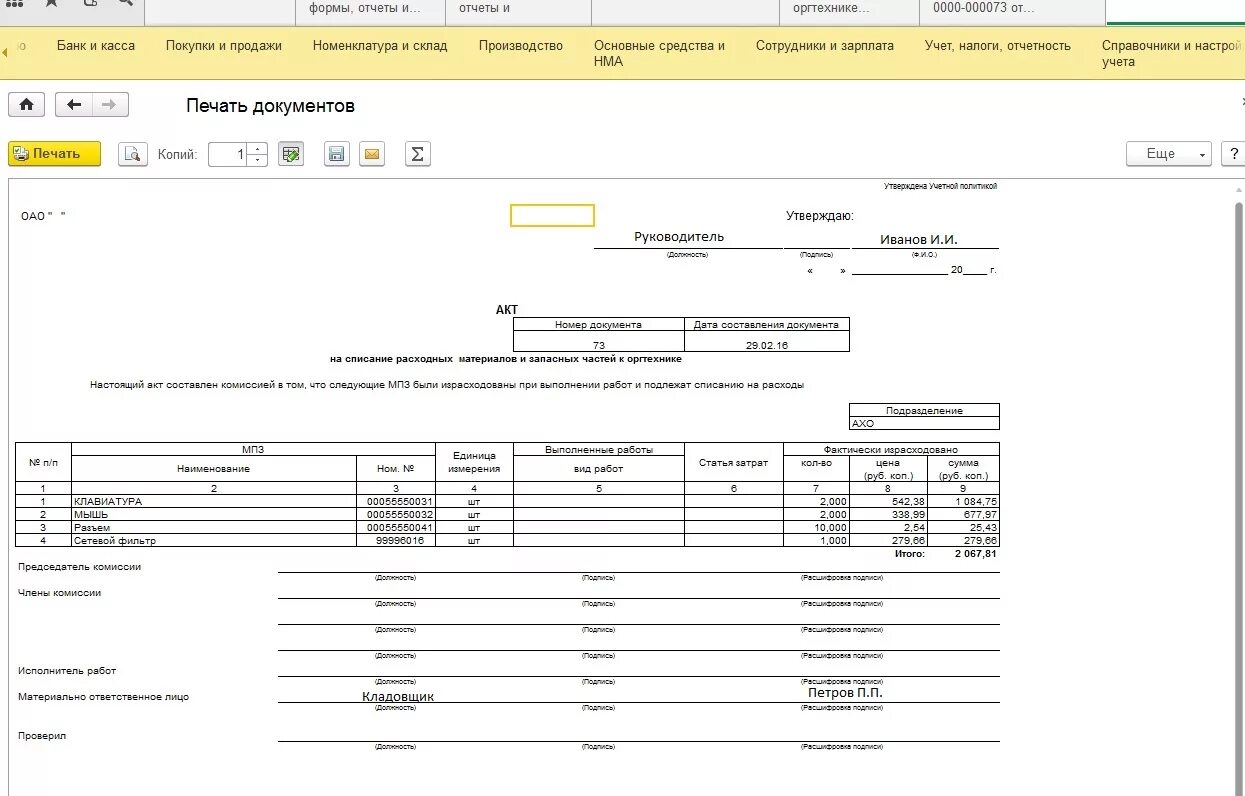Save the document using diskette icon

337,154
